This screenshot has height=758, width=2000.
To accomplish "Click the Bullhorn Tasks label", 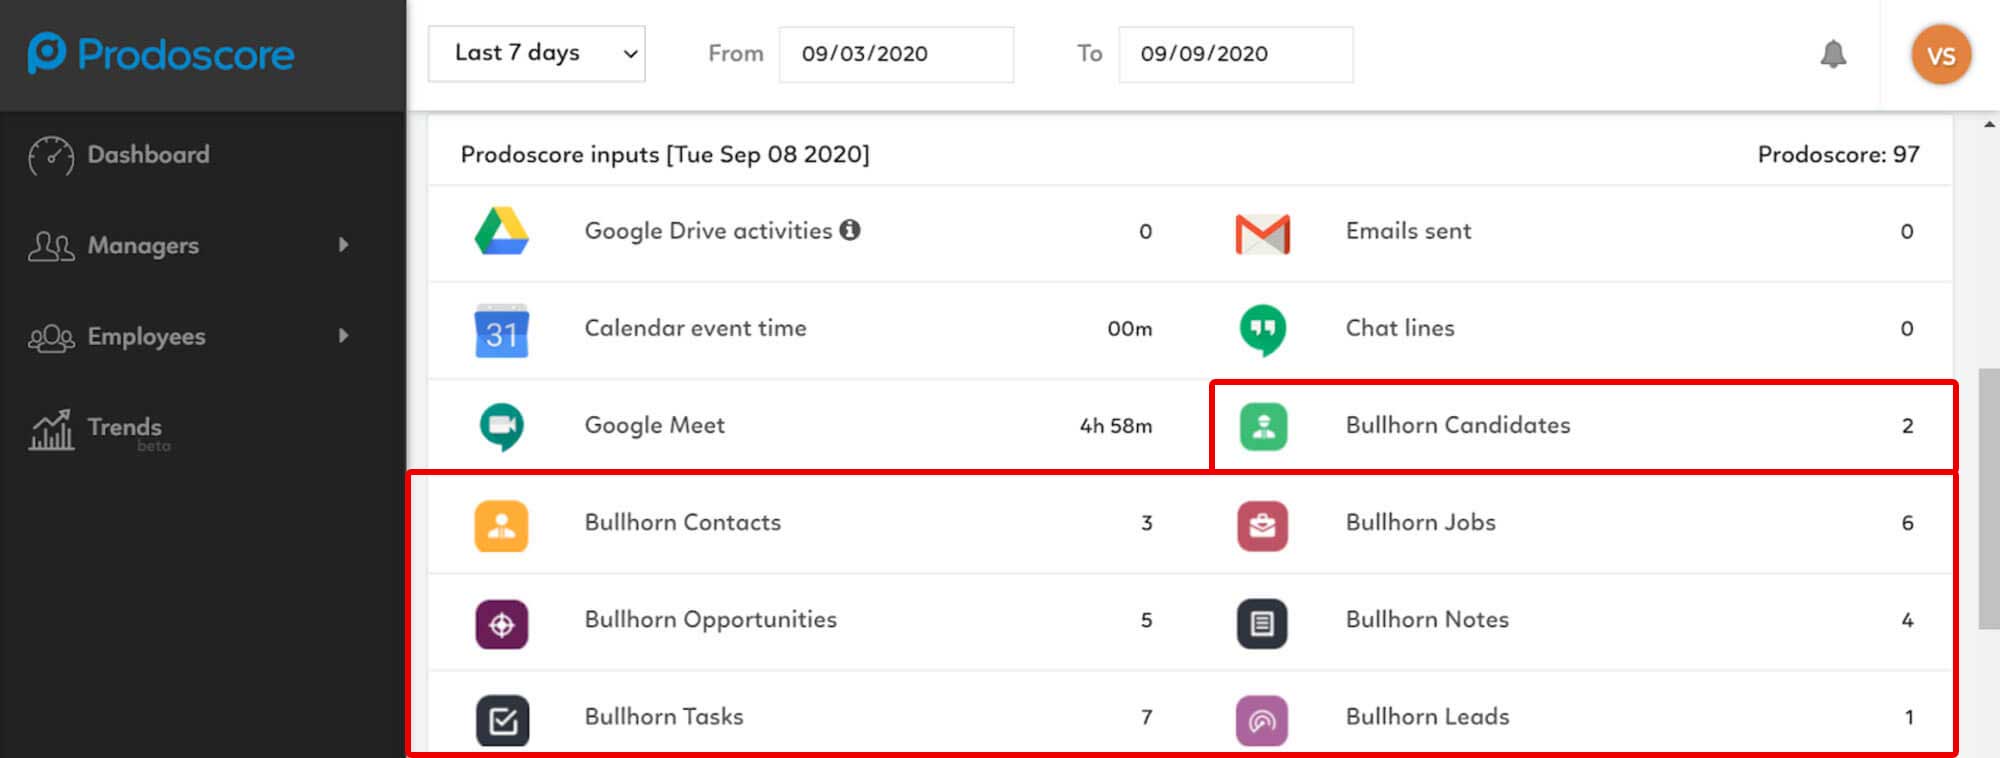I will (664, 716).
